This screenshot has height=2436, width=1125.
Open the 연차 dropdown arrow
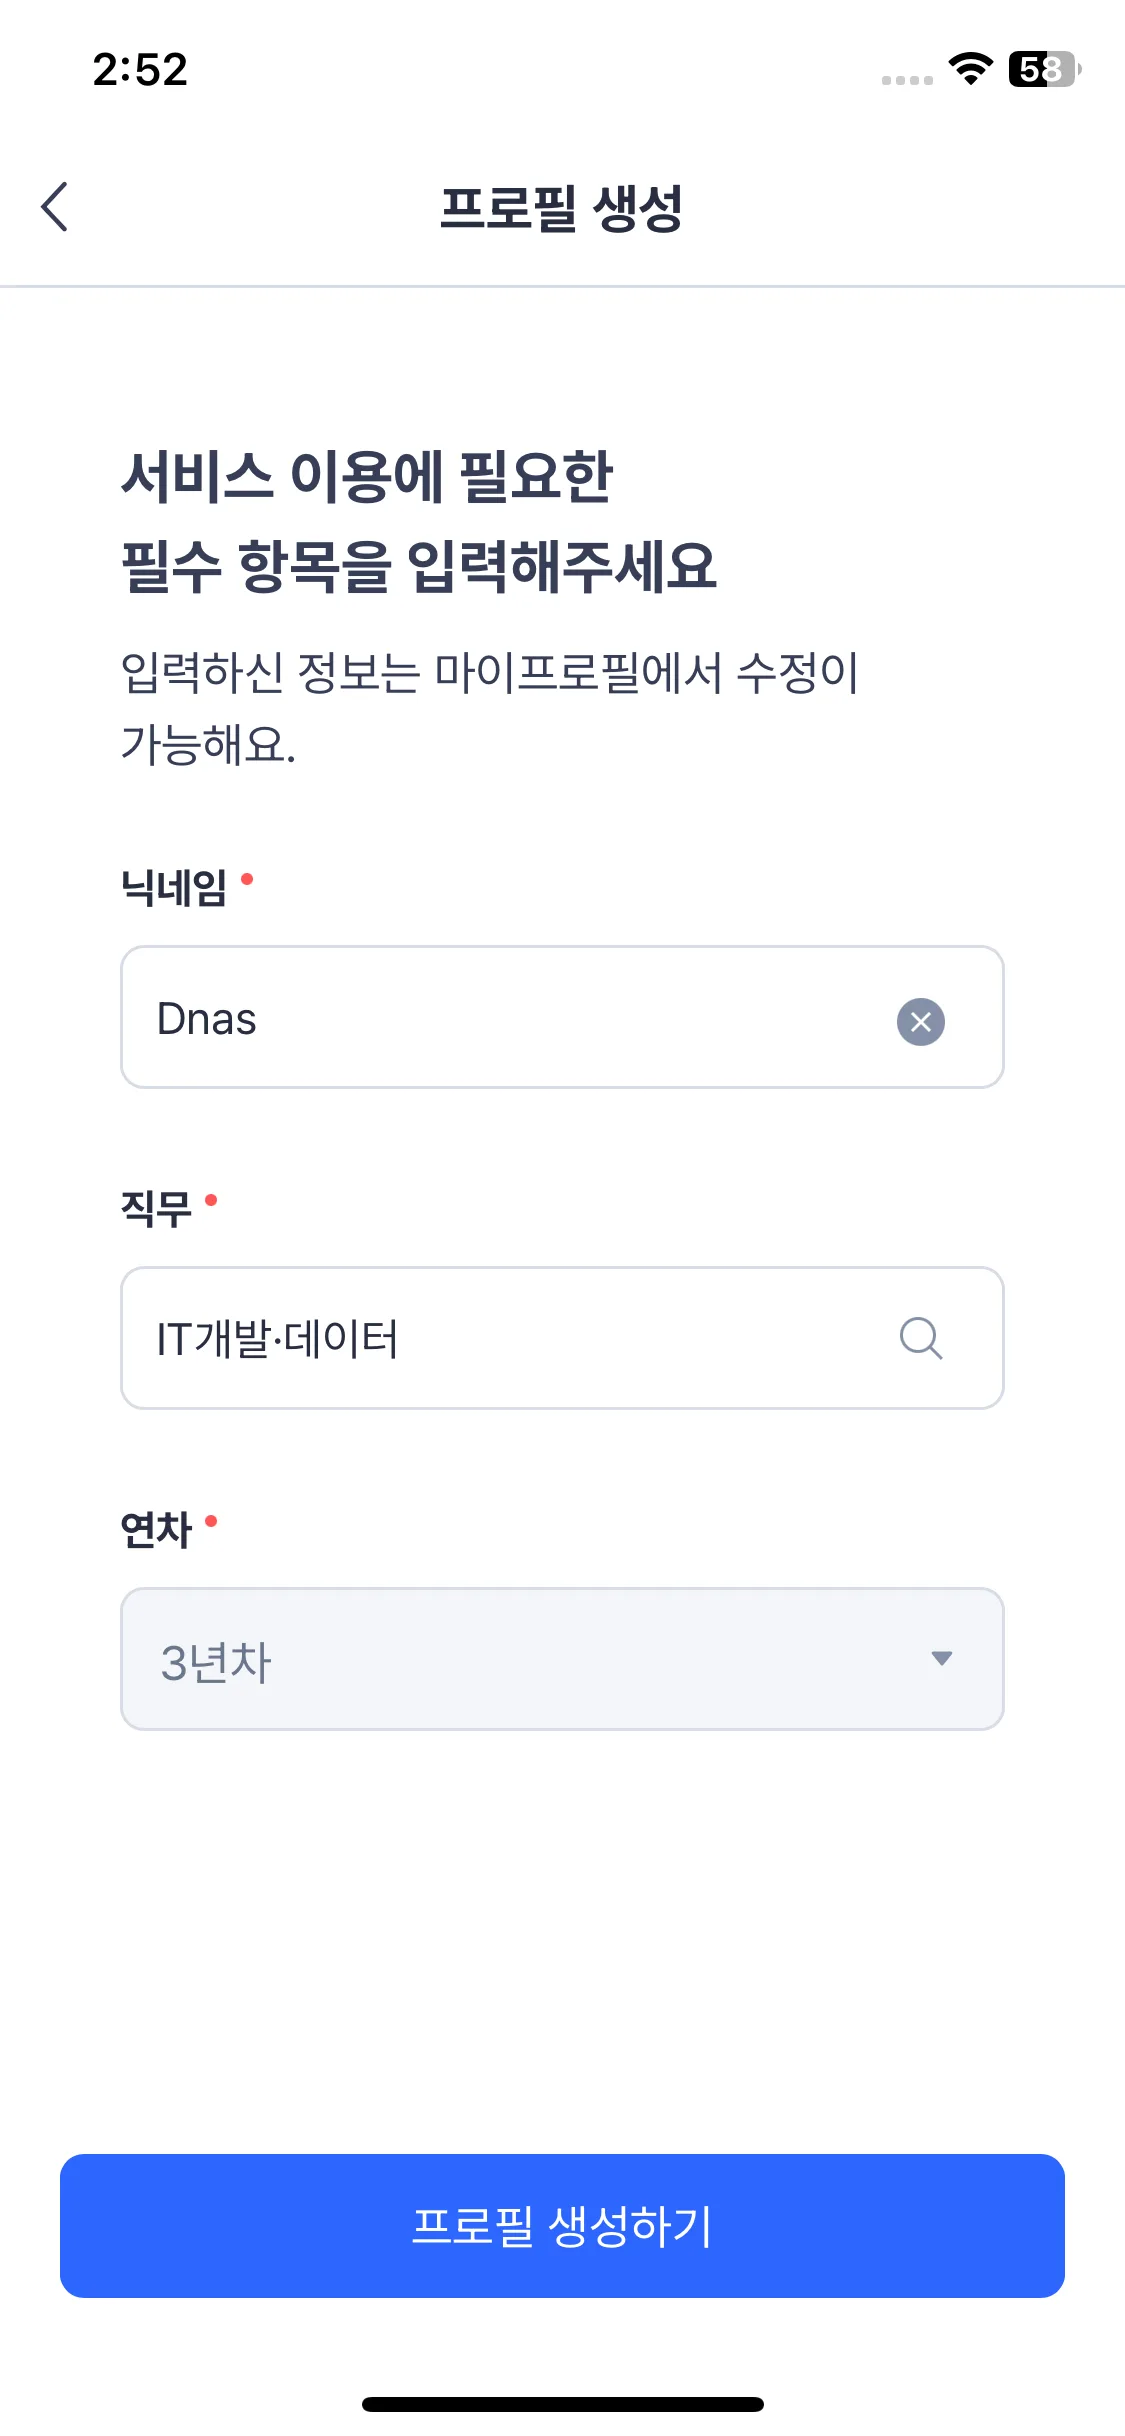click(941, 1658)
